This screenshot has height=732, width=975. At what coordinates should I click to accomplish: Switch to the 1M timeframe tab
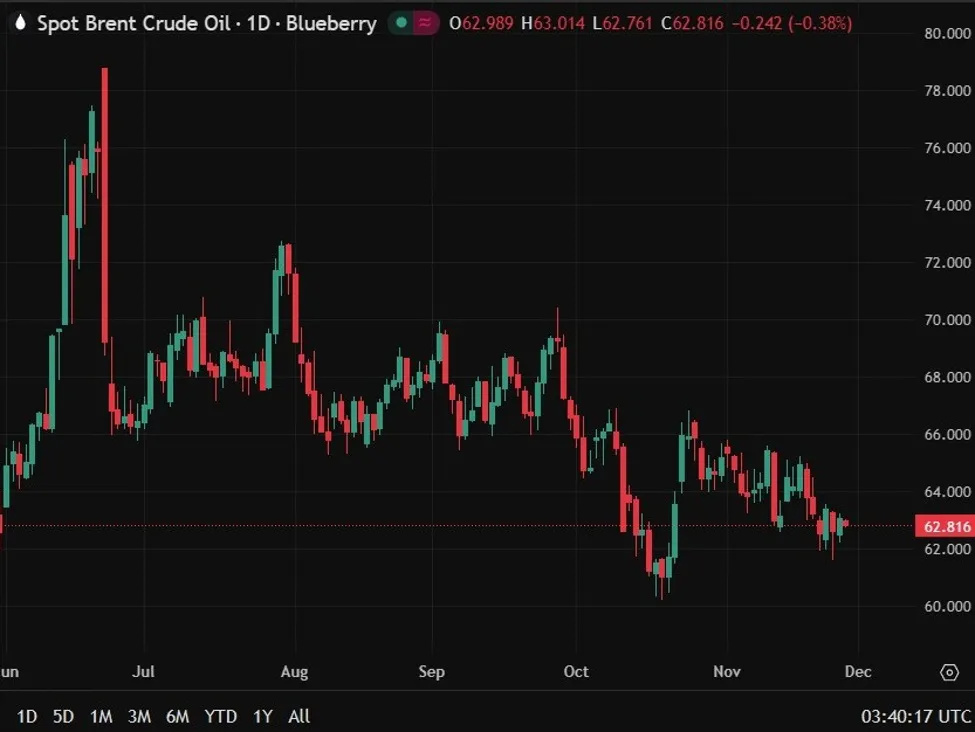coord(101,716)
